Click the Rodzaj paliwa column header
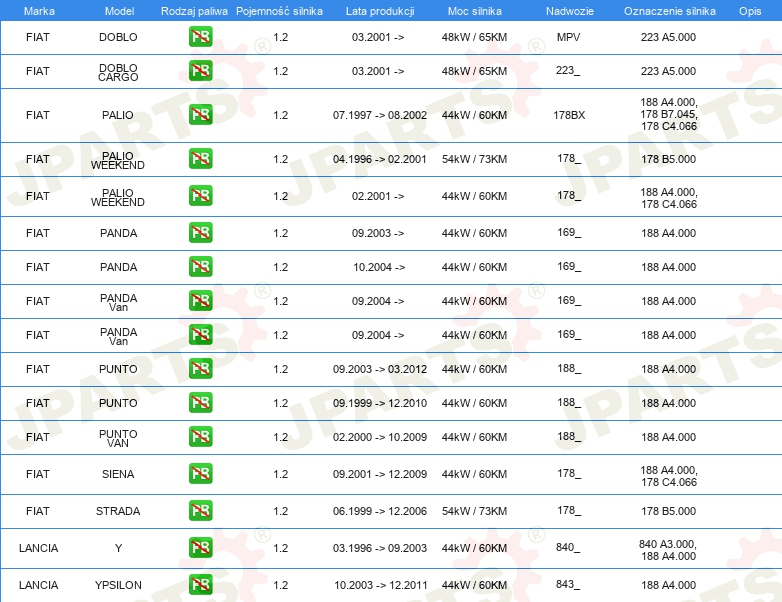Screen dimensions: 782x602 click(194, 11)
